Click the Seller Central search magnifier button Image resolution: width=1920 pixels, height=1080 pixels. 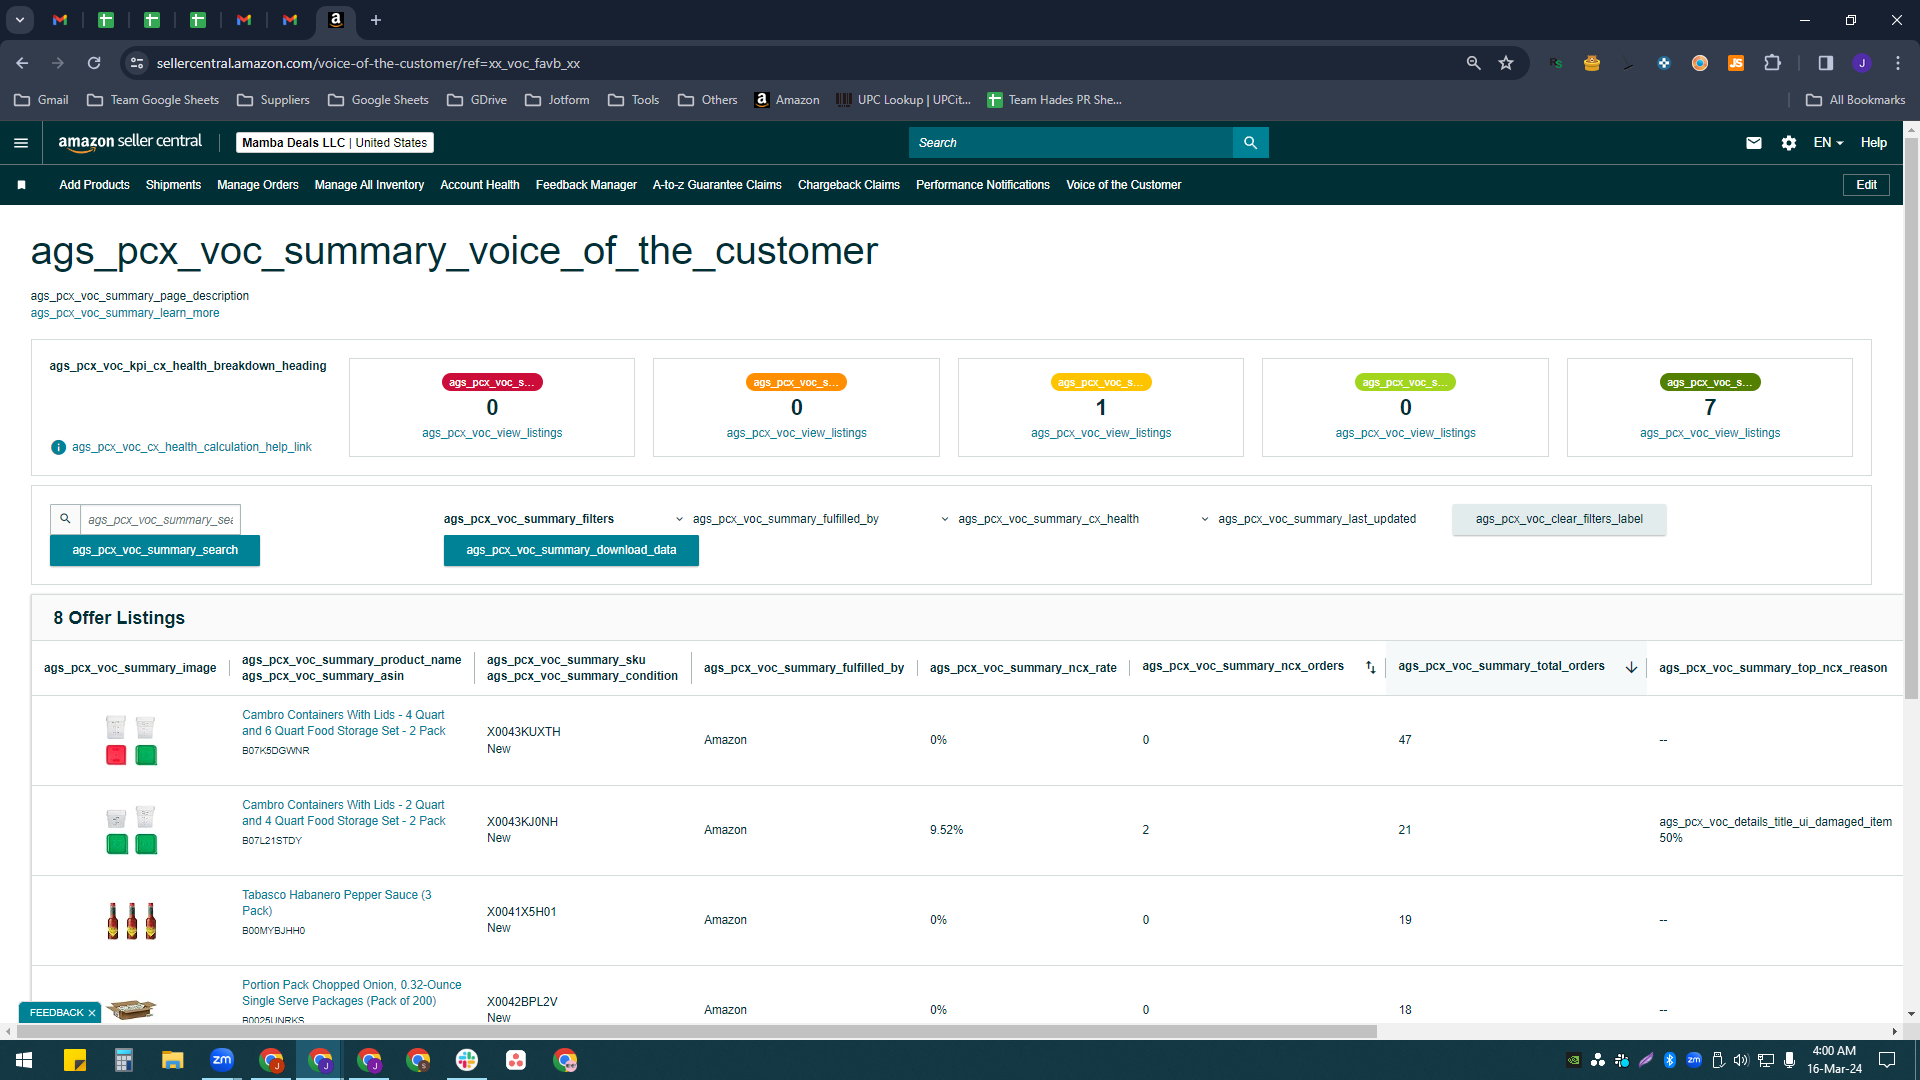pos(1250,143)
